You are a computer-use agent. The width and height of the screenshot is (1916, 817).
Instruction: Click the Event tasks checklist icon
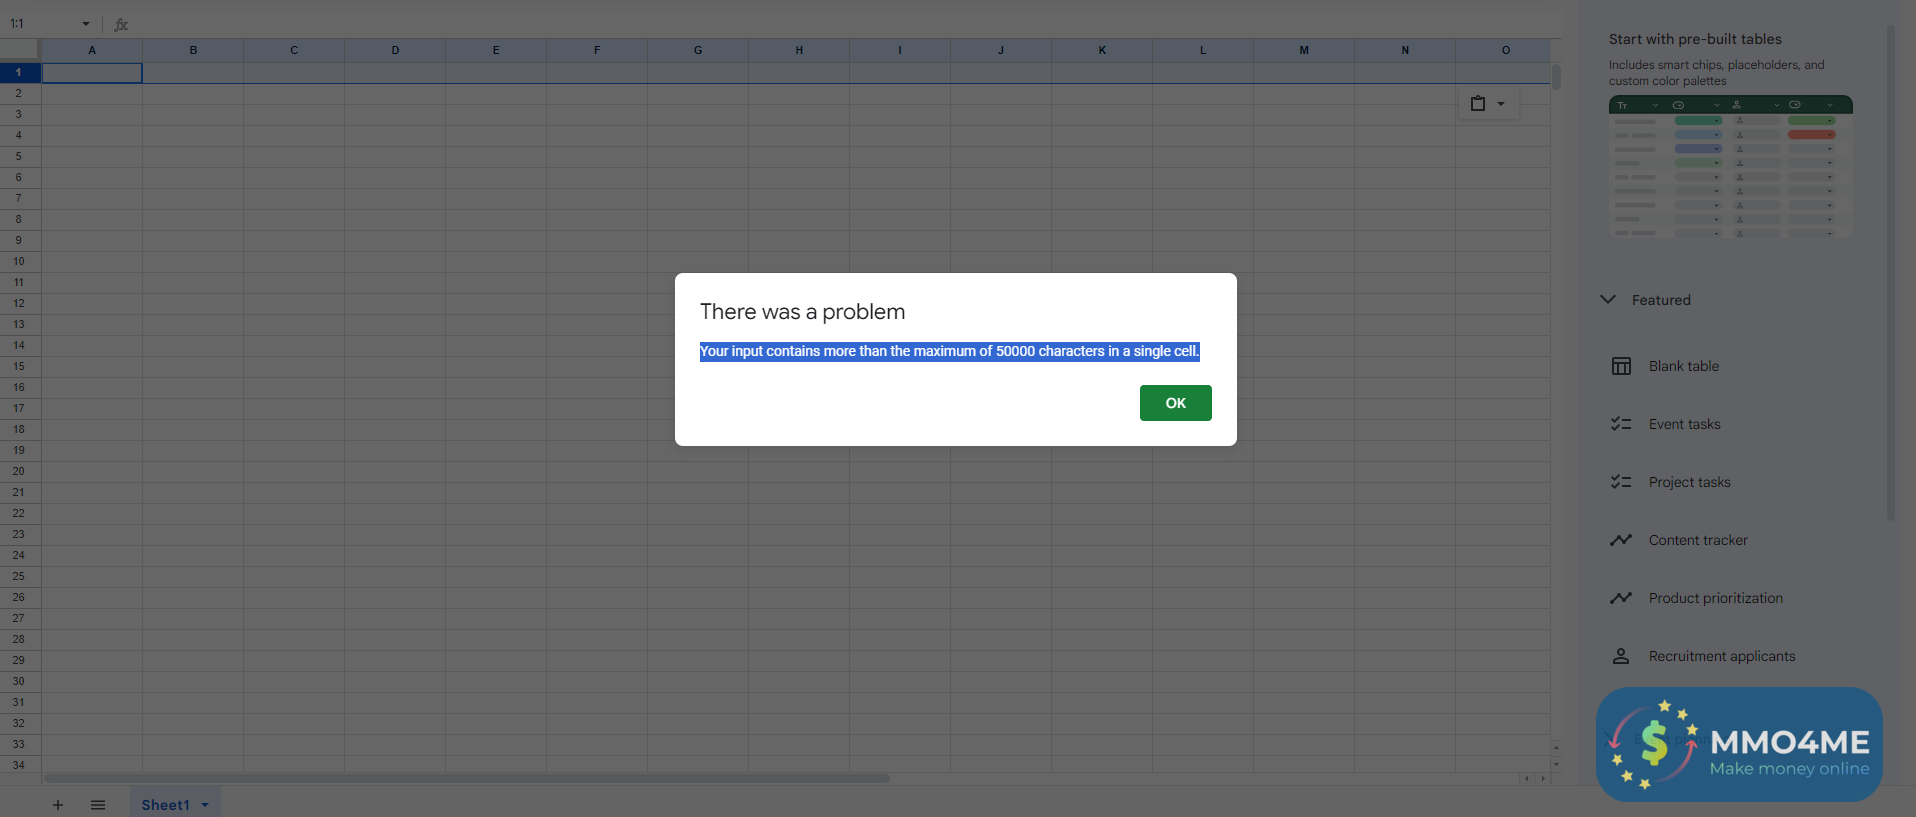coord(1621,424)
